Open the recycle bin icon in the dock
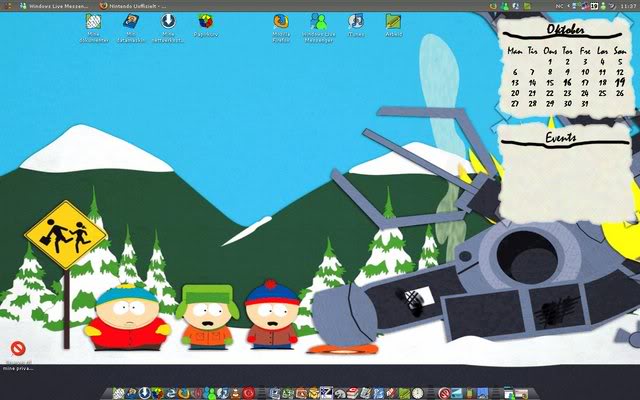640x400 pixels. tap(158, 393)
